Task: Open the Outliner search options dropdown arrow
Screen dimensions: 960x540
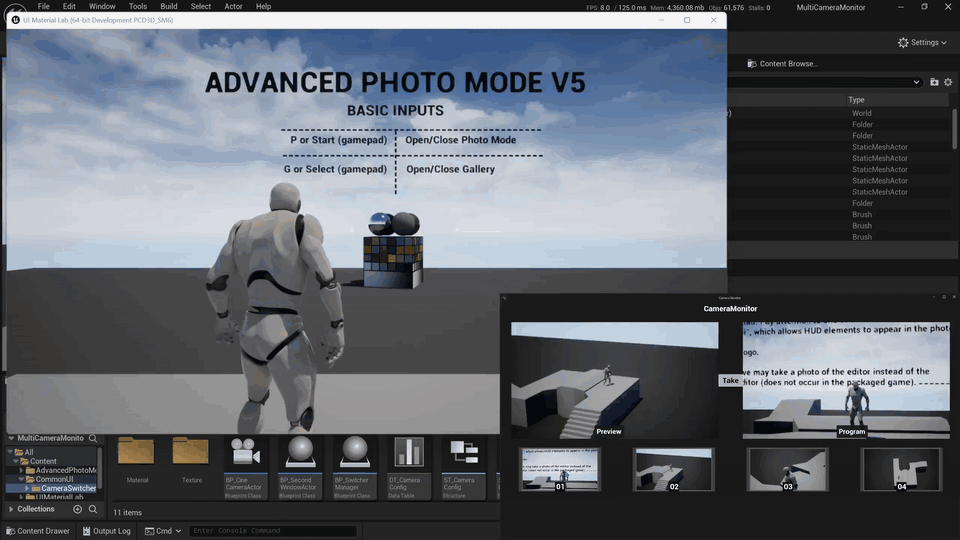Action: (x=916, y=82)
